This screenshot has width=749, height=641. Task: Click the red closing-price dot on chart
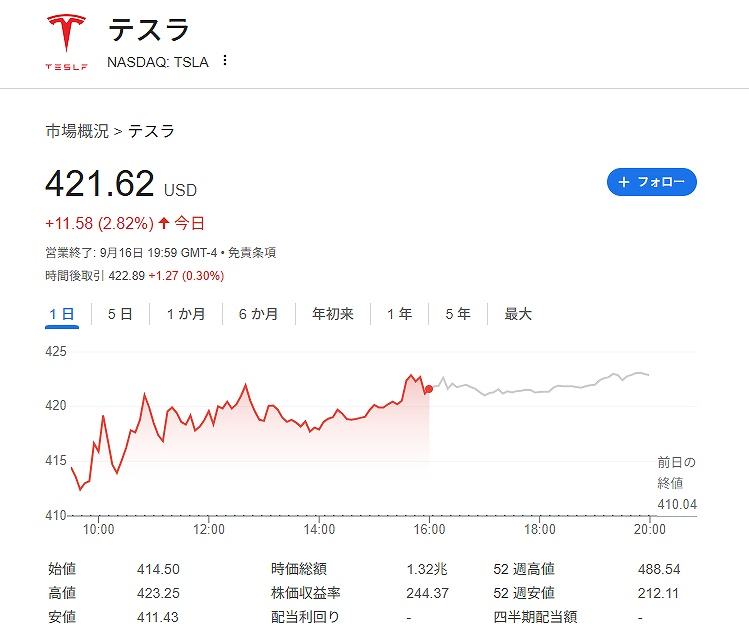[429, 389]
